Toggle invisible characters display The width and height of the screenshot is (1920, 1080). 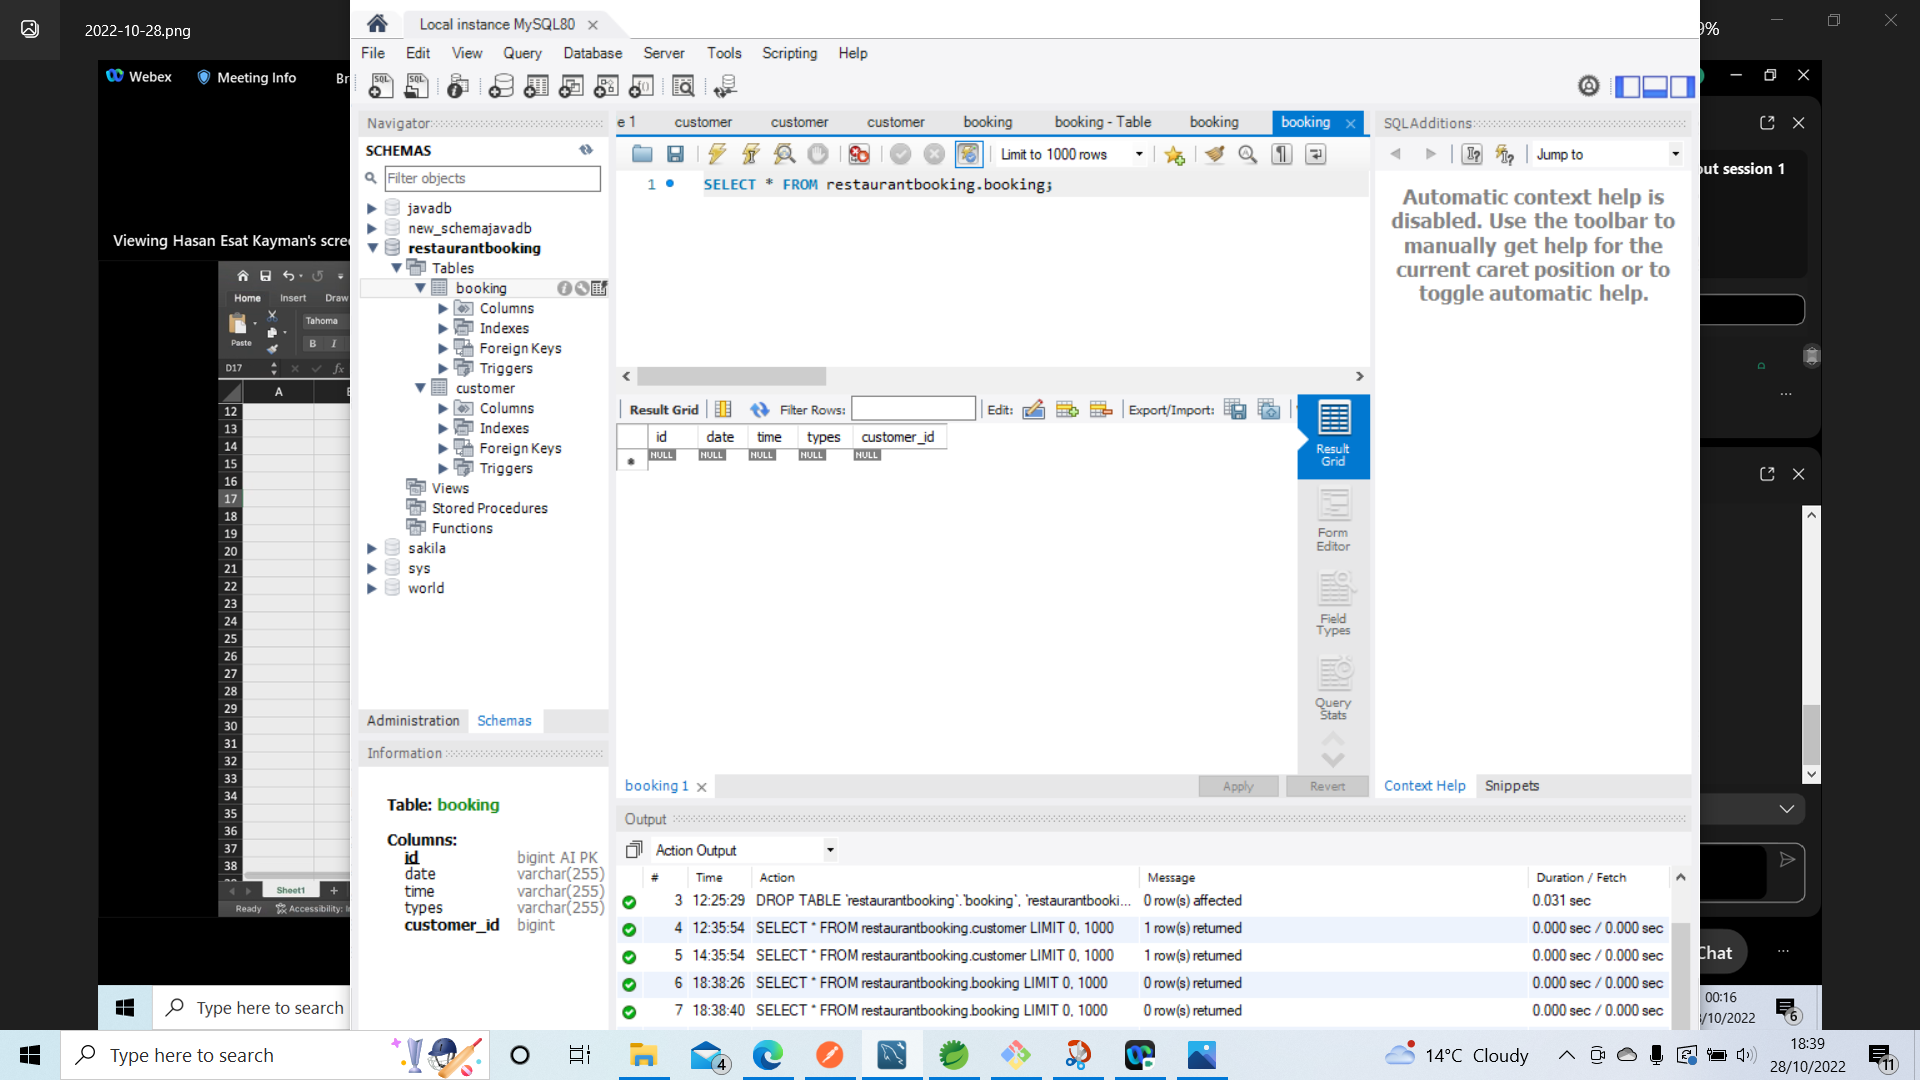(x=1282, y=154)
